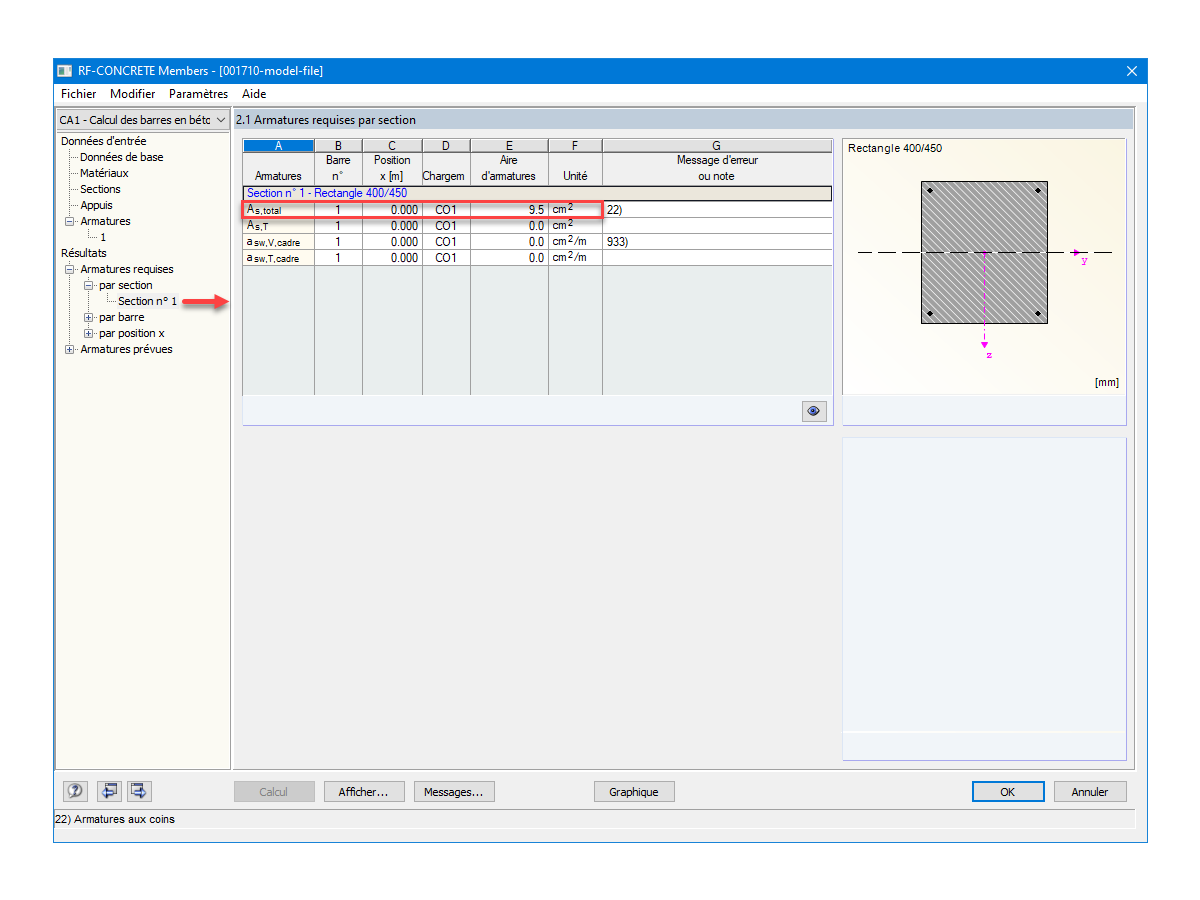Open the Modifier menu
Screen dimensions: 1200x900
tap(133, 94)
